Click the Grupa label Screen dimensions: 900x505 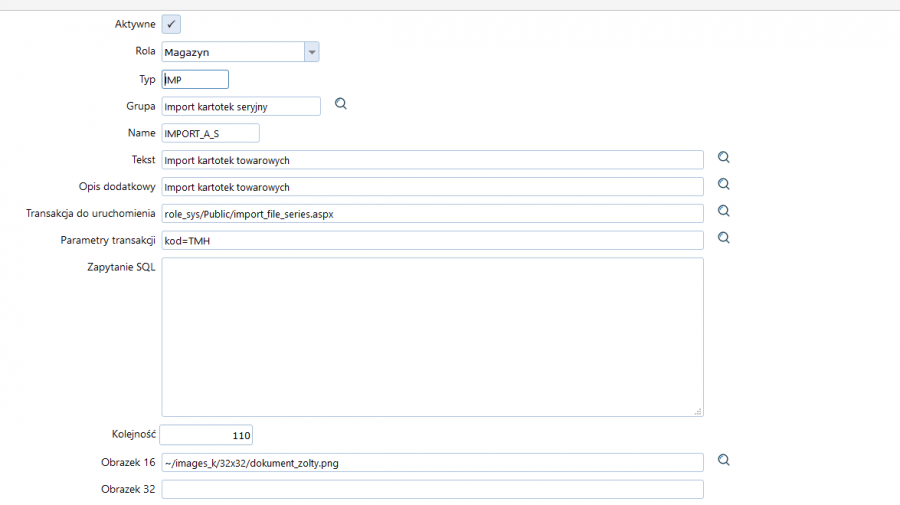click(141, 106)
